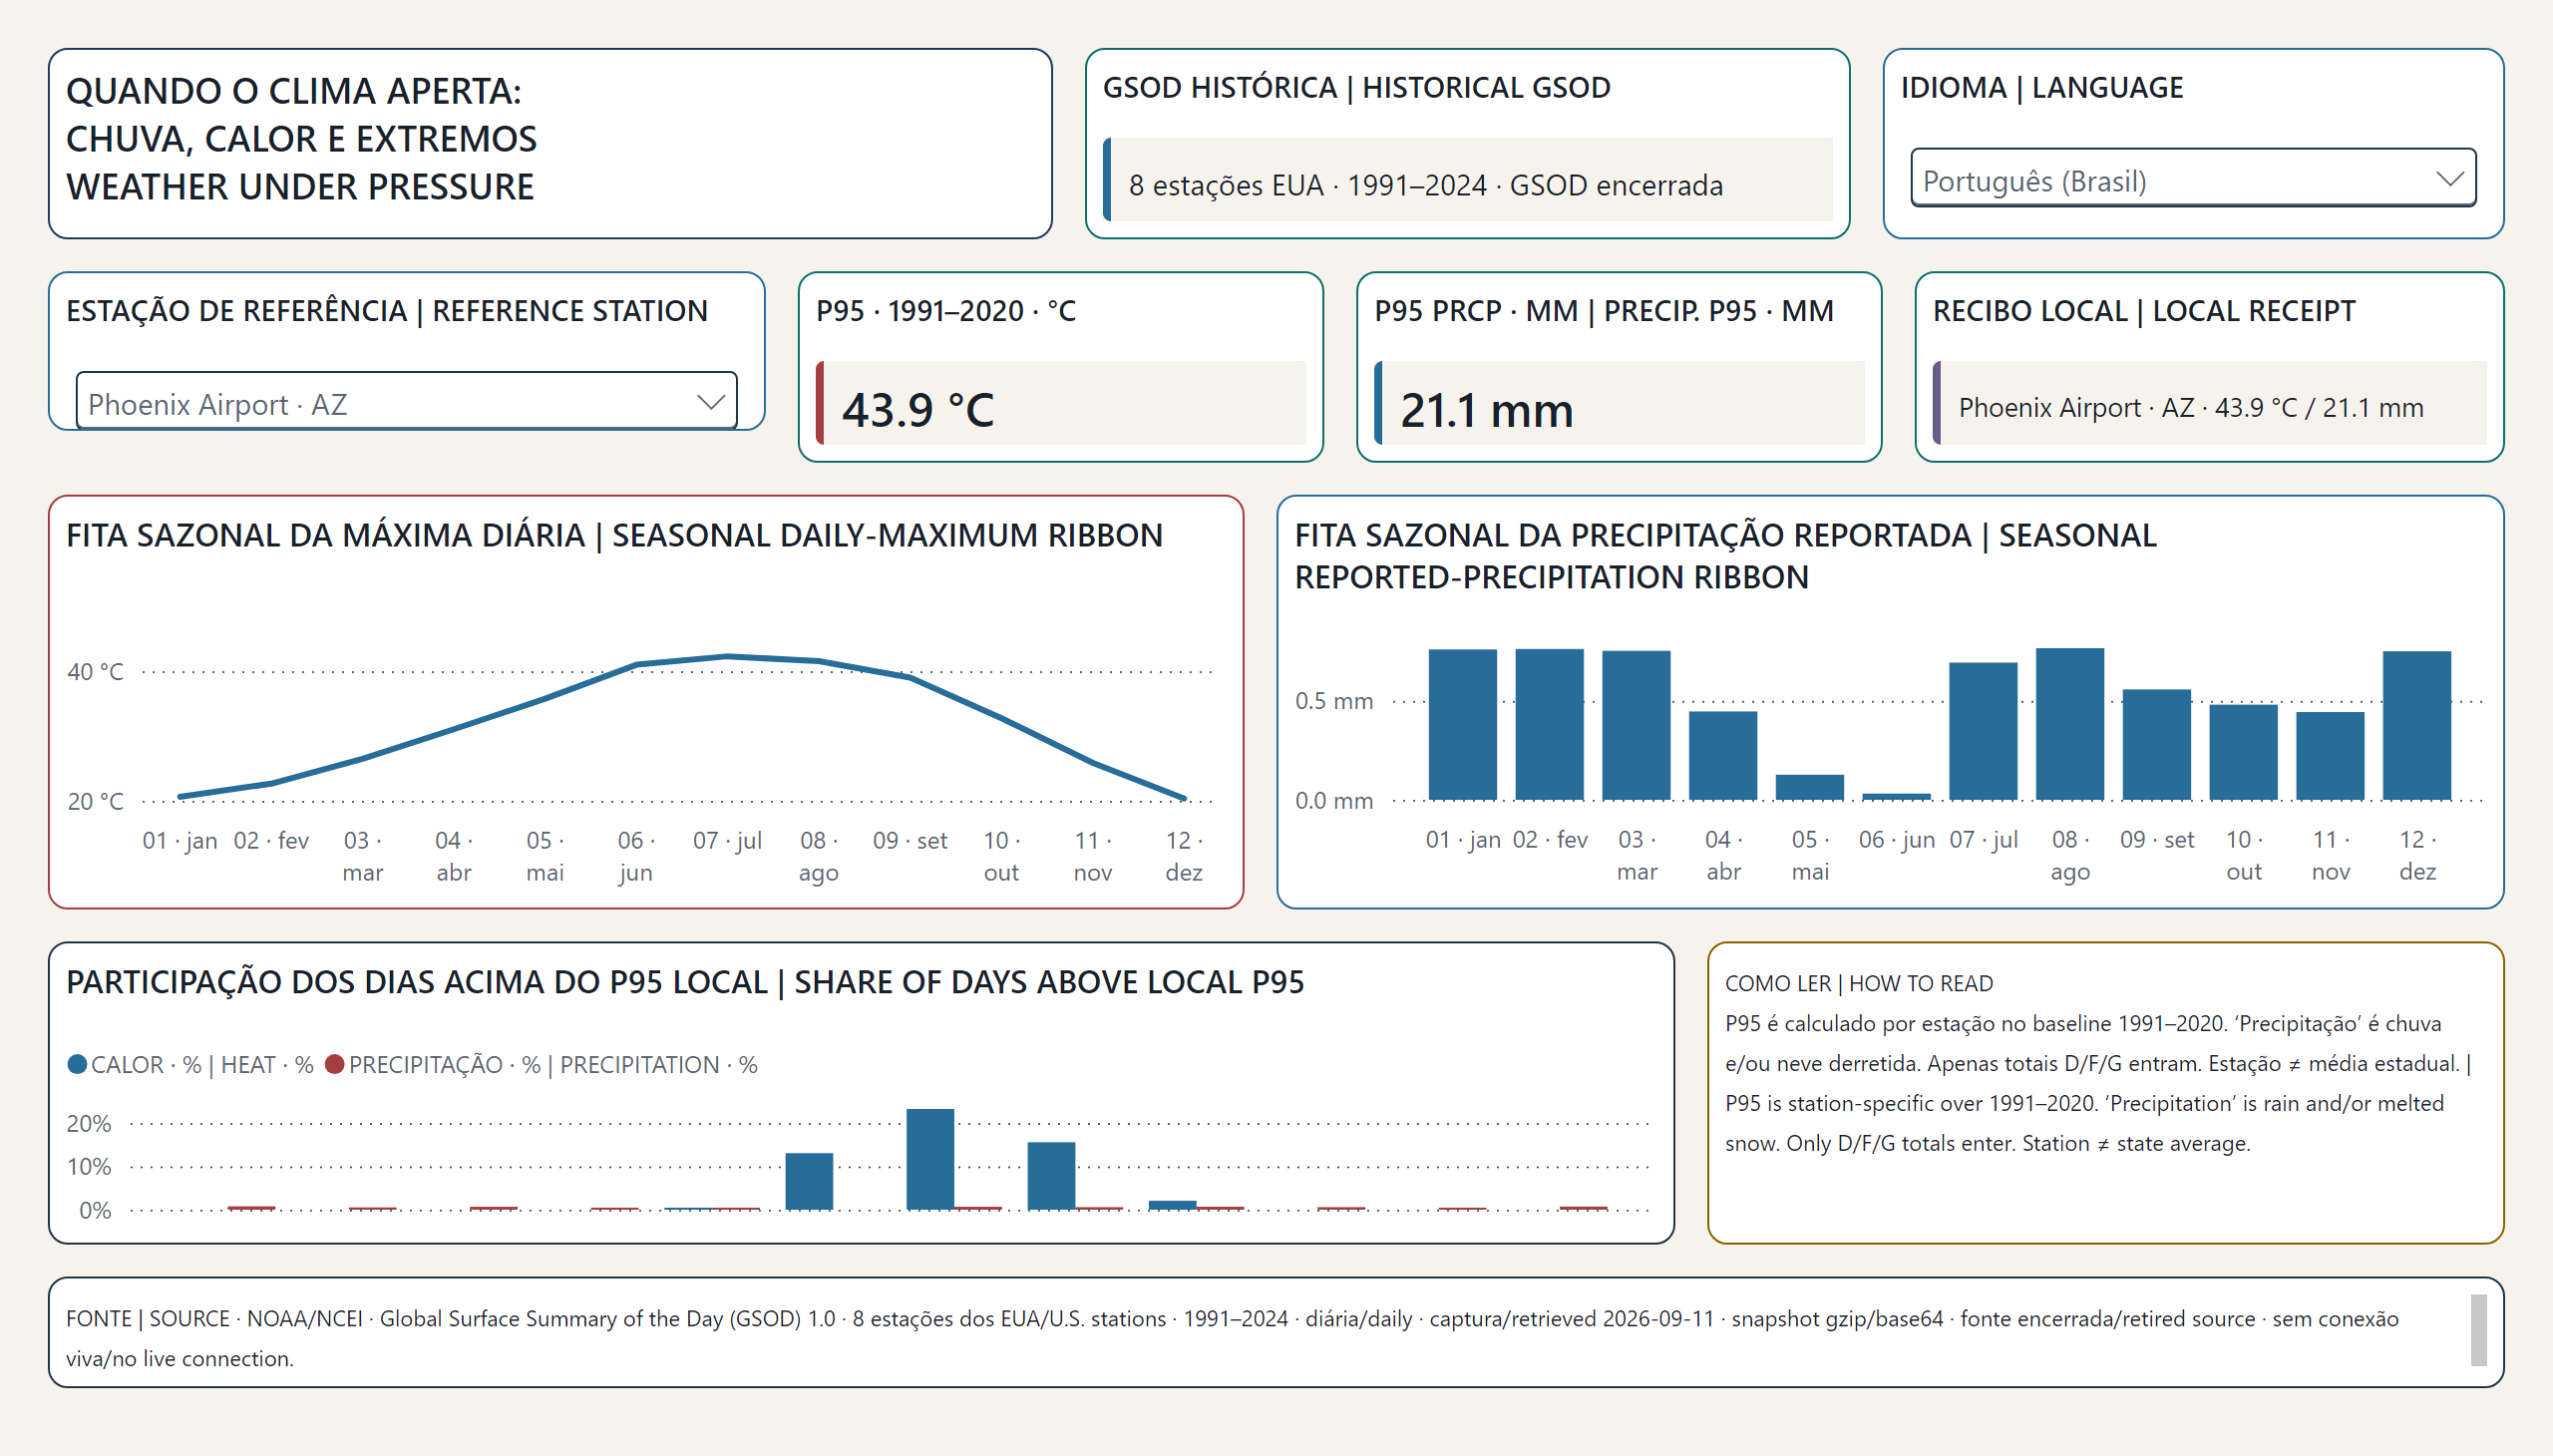Click the Recibo Local receipt text
The width and height of the screenshot is (2553, 1456).
[x=2190, y=407]
